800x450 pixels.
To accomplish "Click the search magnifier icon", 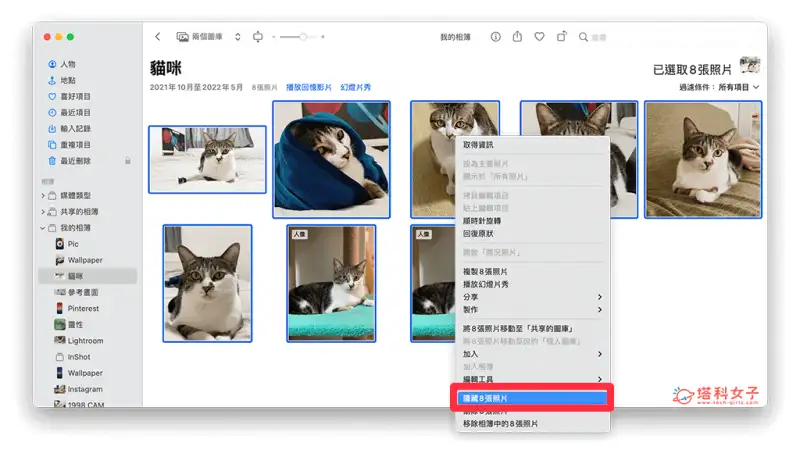I will coord(583,37).
